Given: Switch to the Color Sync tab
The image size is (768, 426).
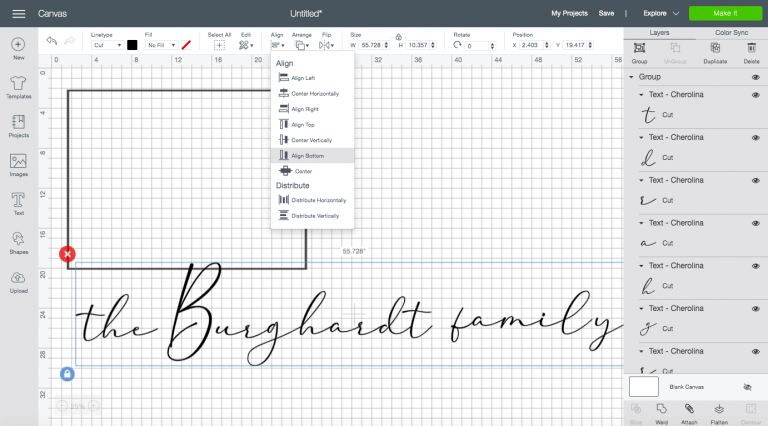Looking at the screenshot, I should tap(732, 33).
